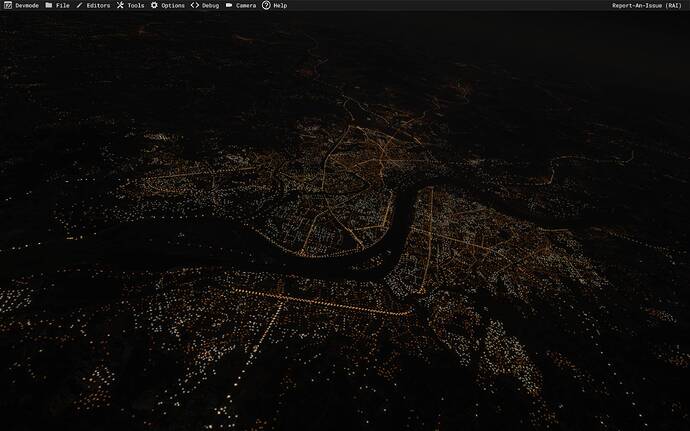Open the Devmode menu
The image size is (690, 431).
click(22, 6)
